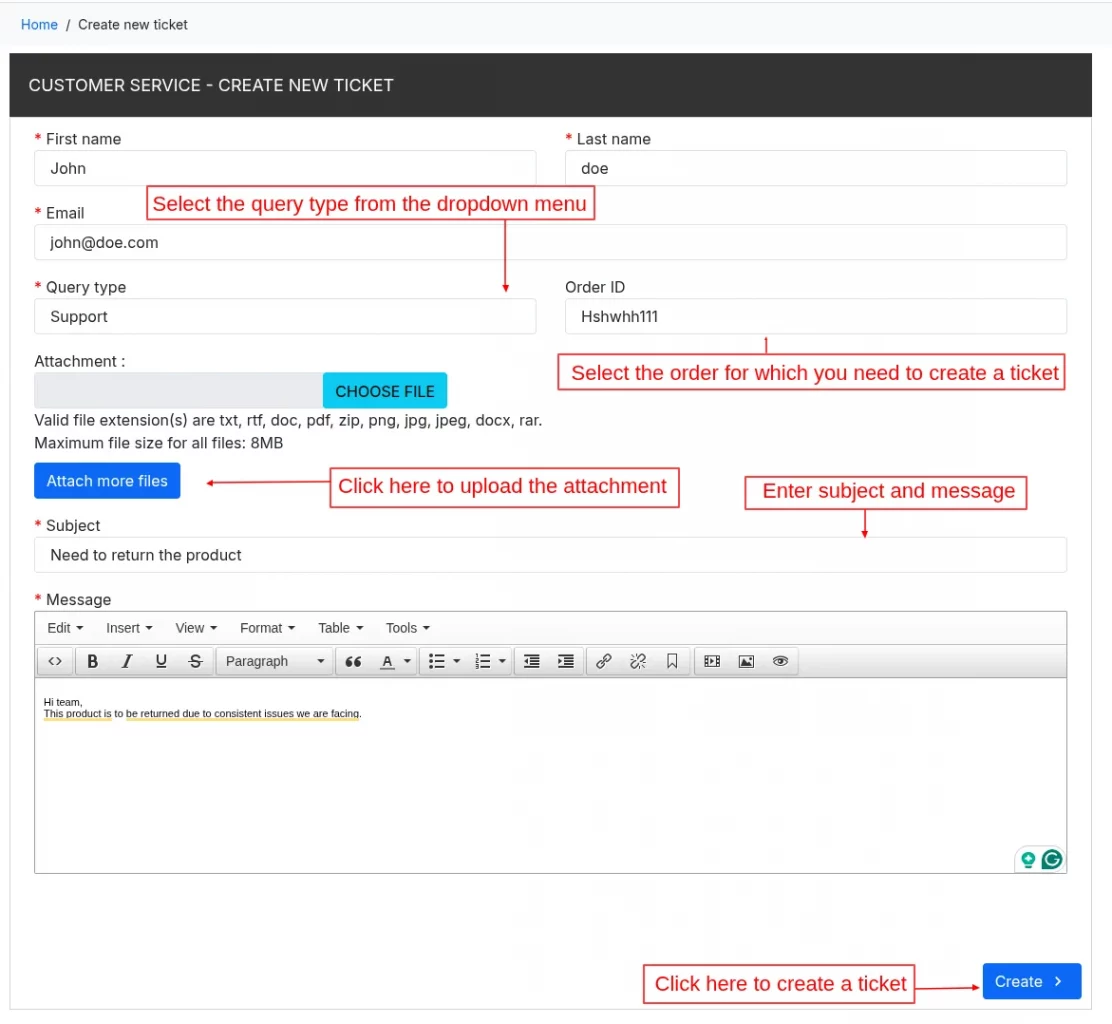Viewport: 1112px width, 1024px height.
Task: Open the Paragraph format dropdown
Action: 274,662
